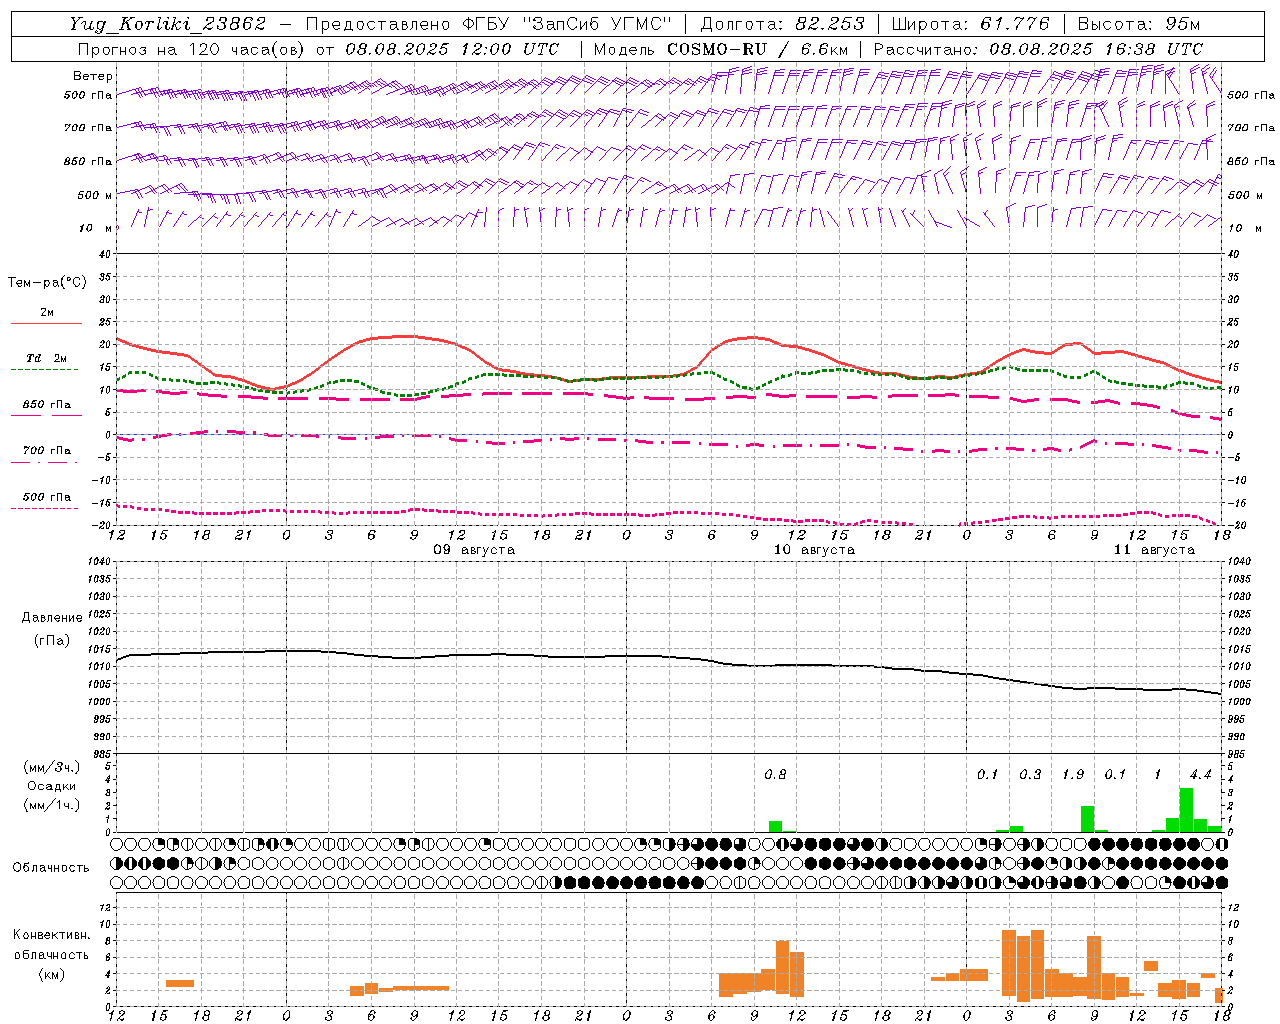Click the '09 августа' date label
1280x1024 pixels.
coord(474,550)
